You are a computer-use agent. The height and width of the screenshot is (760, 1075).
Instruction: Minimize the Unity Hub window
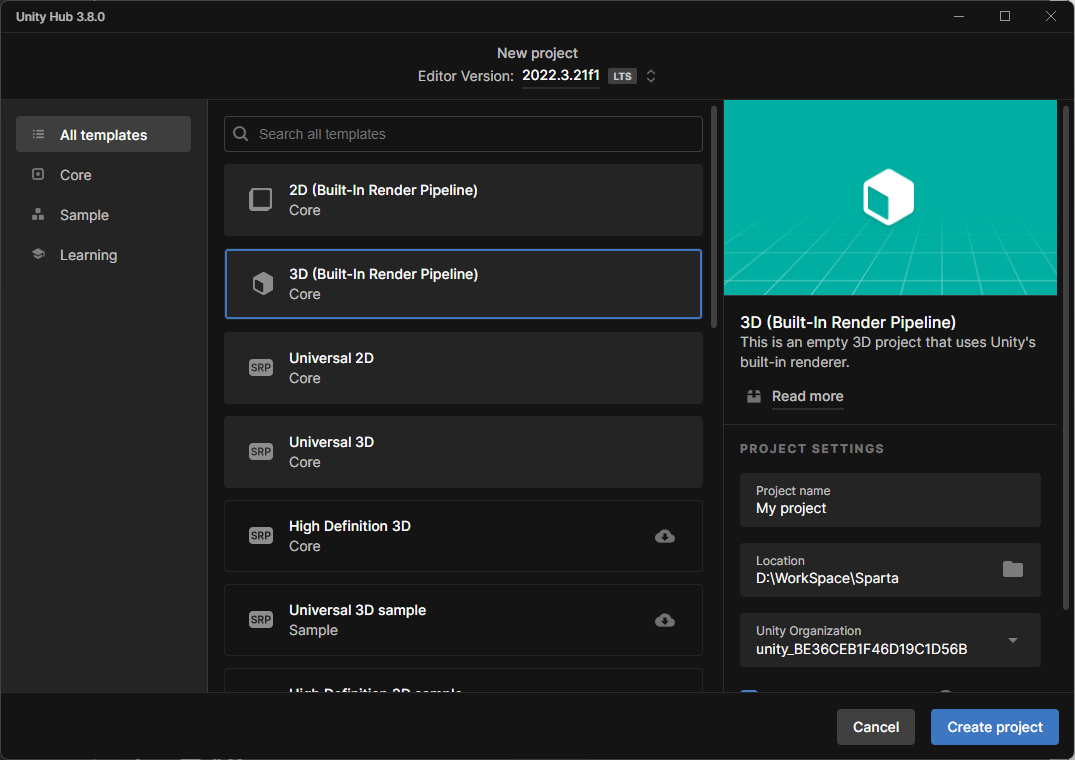click(x=959, y=16)
